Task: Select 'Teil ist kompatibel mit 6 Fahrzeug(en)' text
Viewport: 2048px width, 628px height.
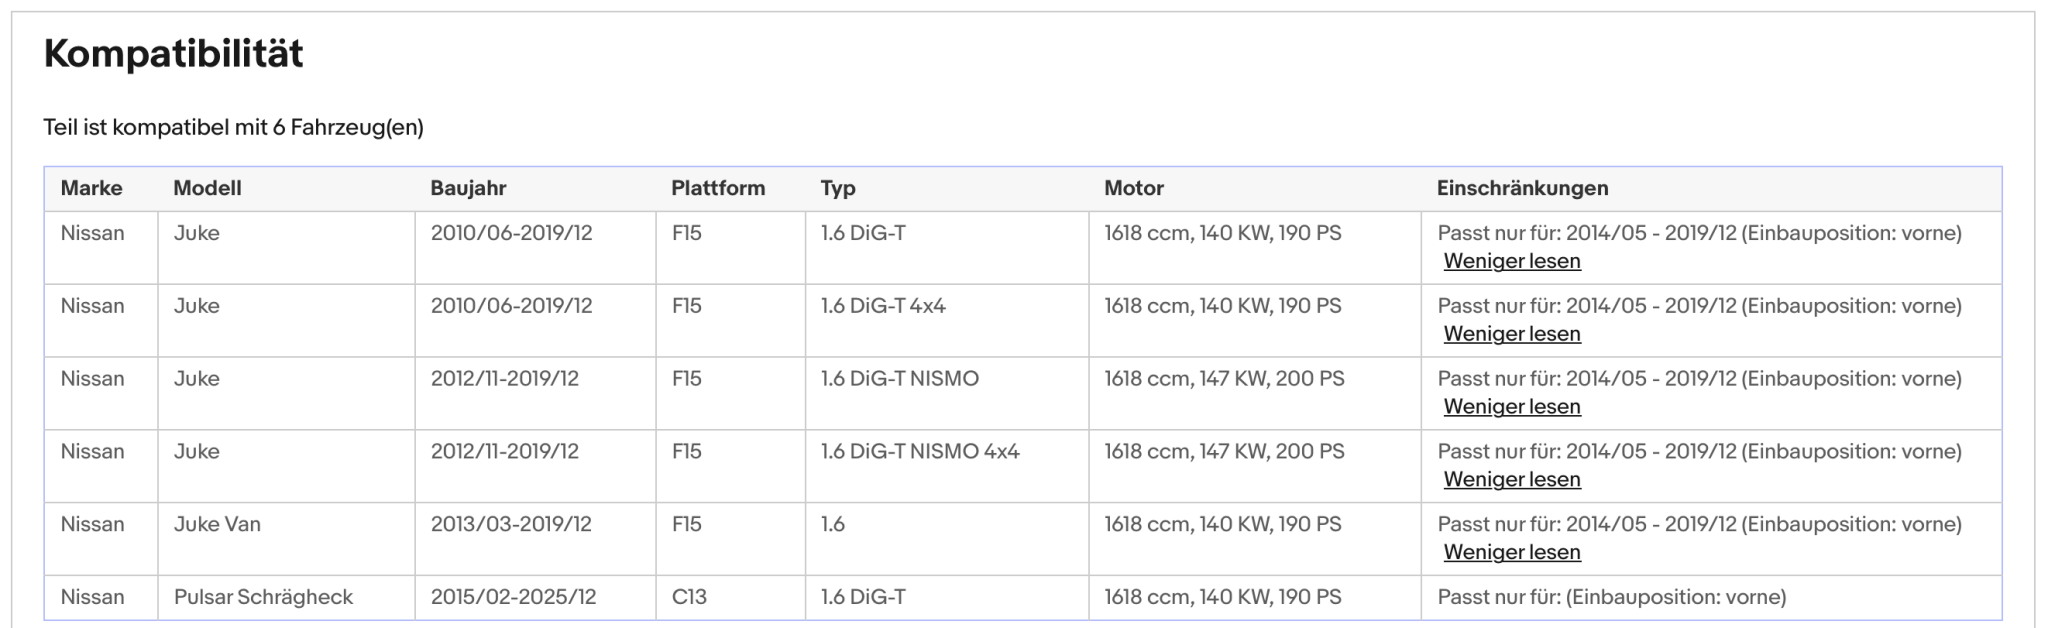Action: click(233, 128)
